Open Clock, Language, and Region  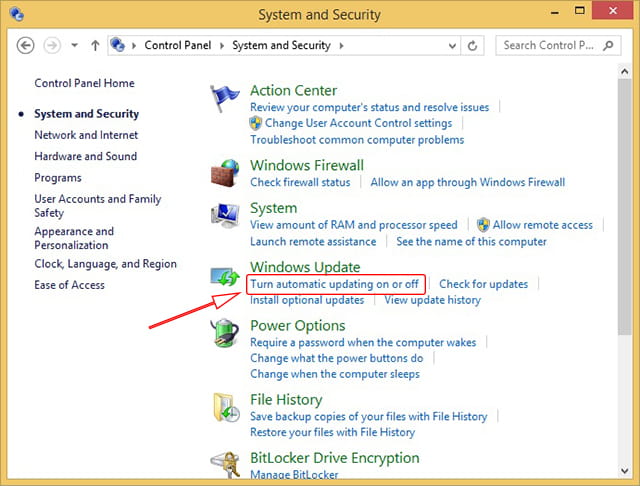[x=105, y=264]
